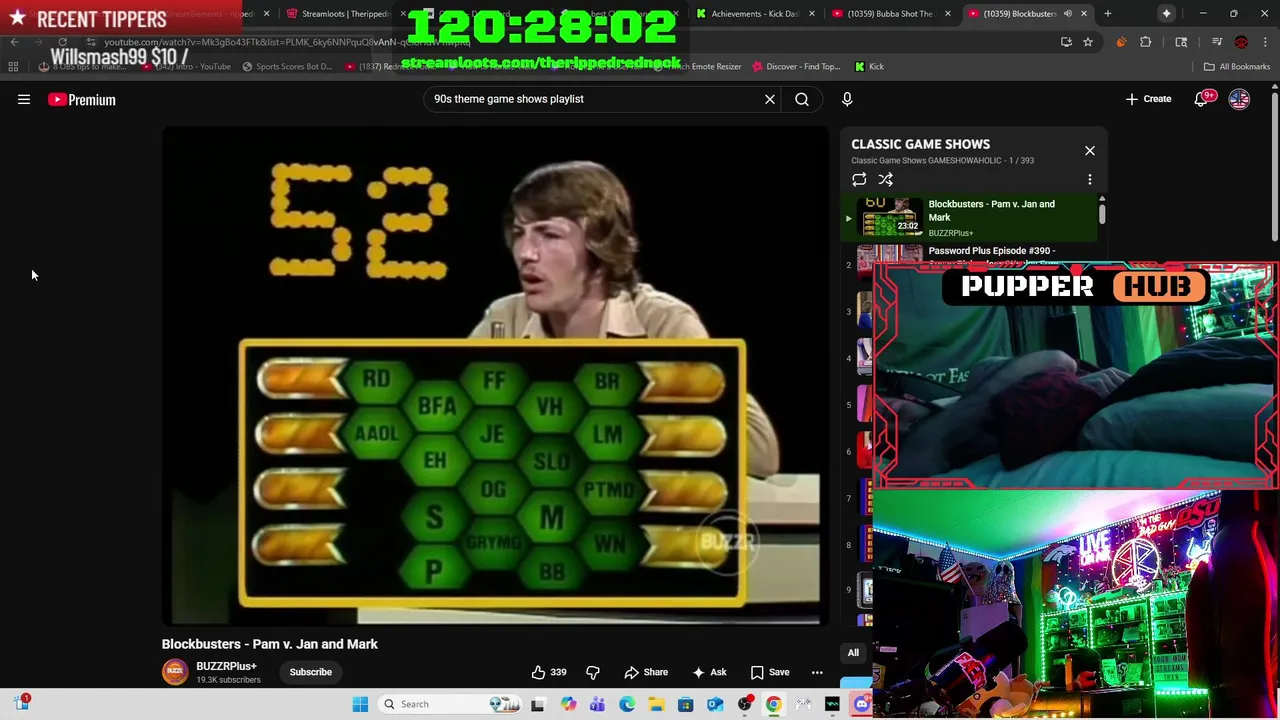Open File Explorer from taskbar
This screenshot has height=720, width=1280.
coord(656,704)
